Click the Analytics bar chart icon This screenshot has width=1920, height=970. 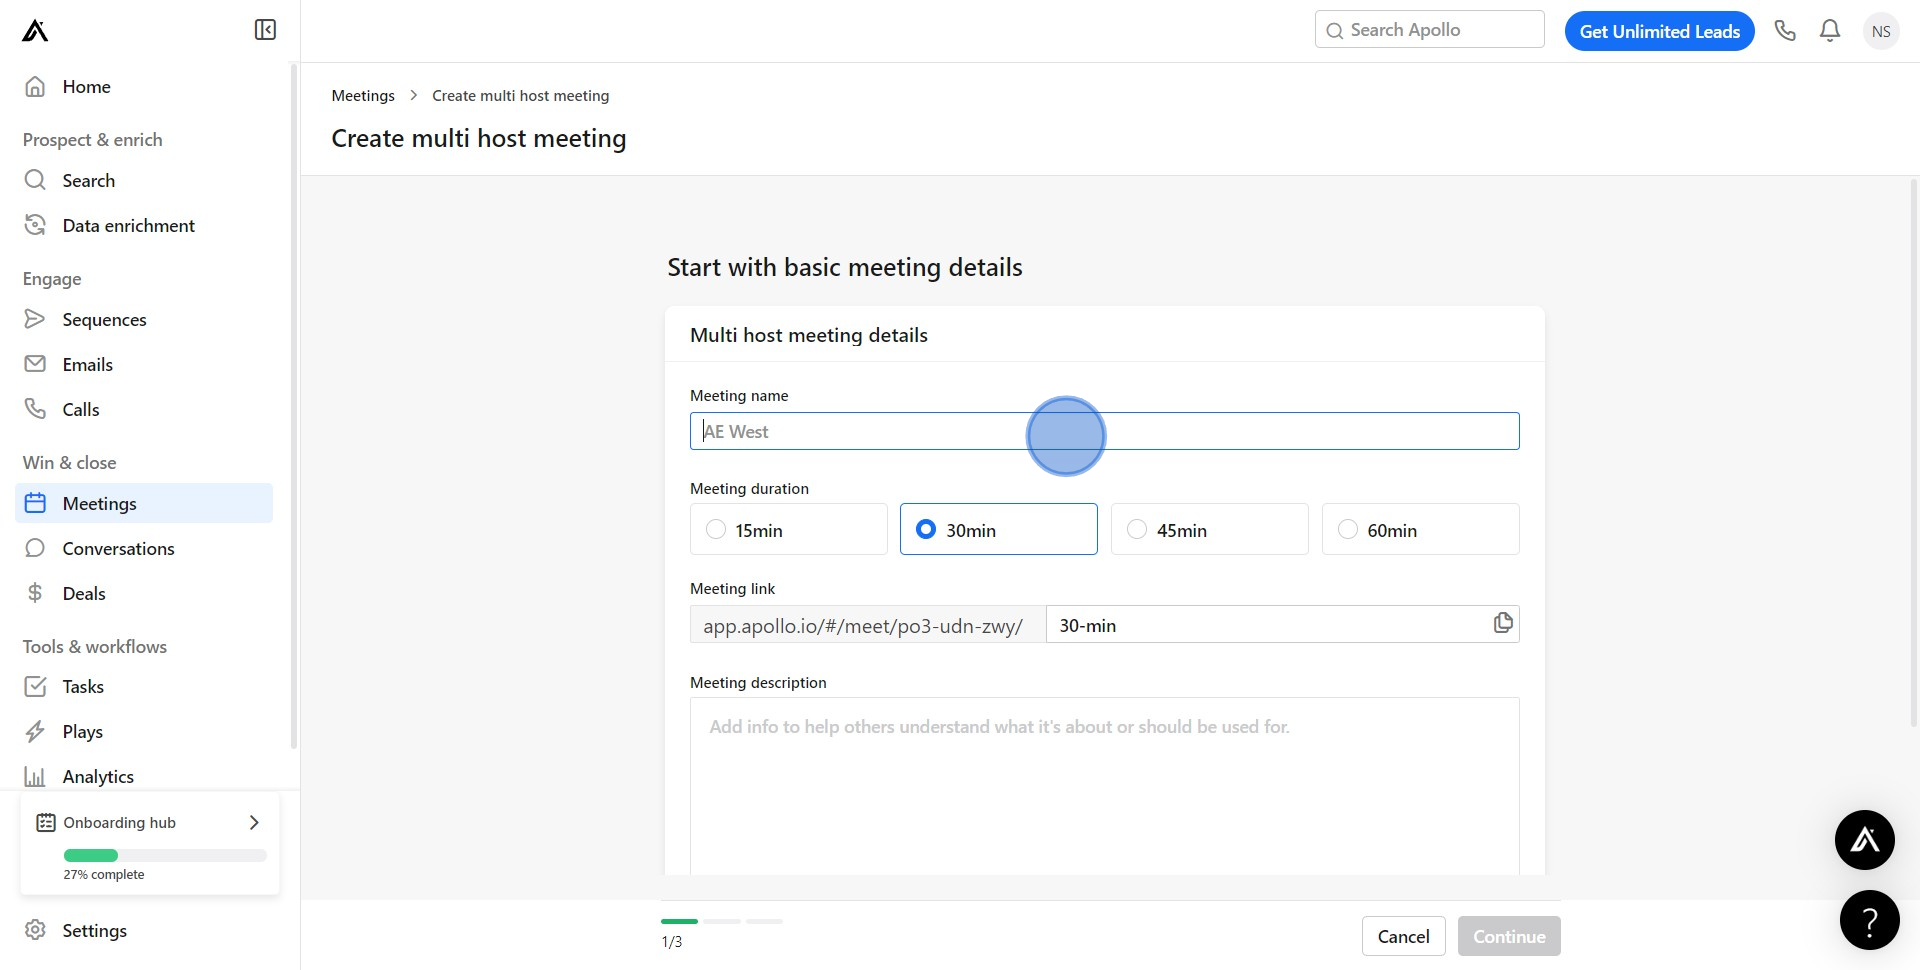coord(35,776)
